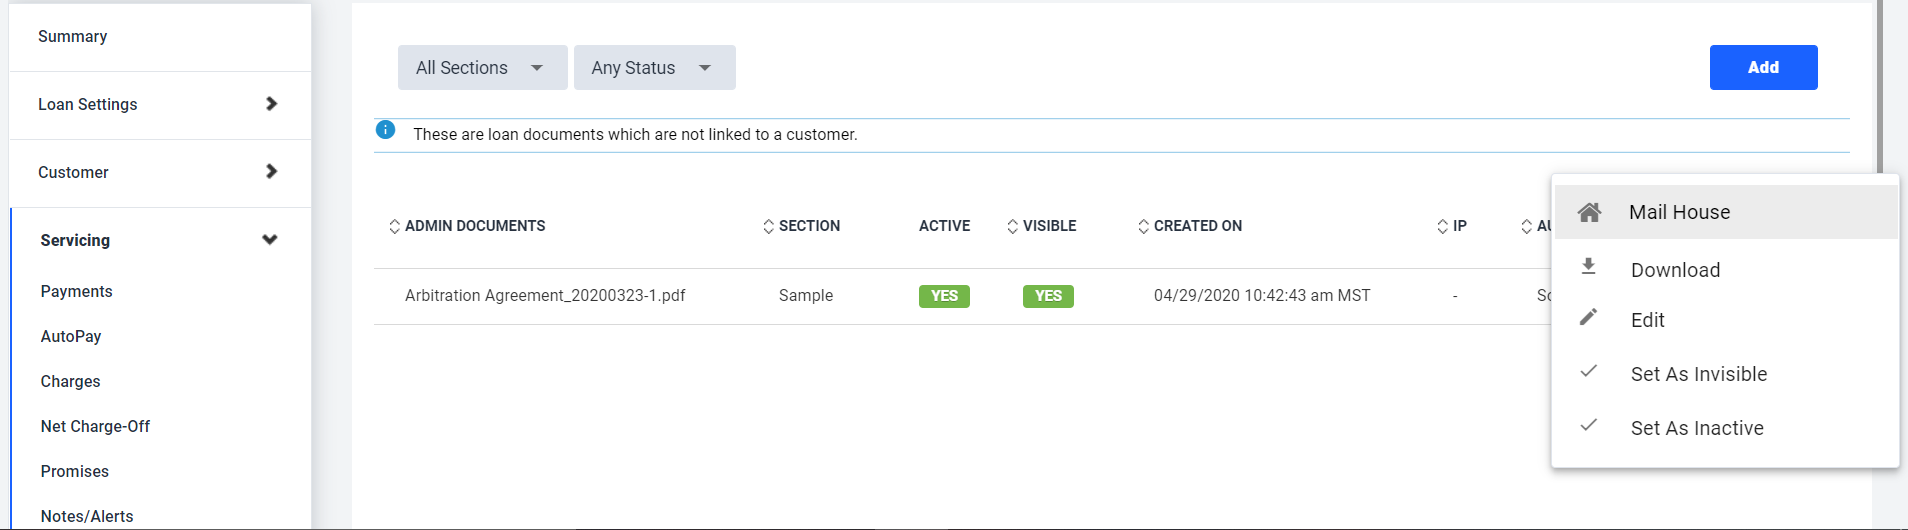Open the Any Status dropdown
This screenshot has width=1908, height=530.
(655, 67)
